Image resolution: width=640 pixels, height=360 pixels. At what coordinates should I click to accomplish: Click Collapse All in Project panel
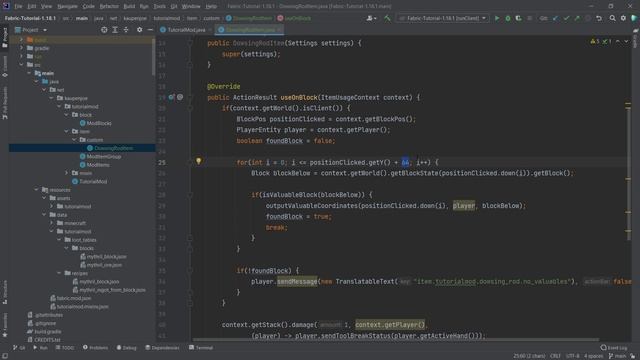[x=126, y=30]
